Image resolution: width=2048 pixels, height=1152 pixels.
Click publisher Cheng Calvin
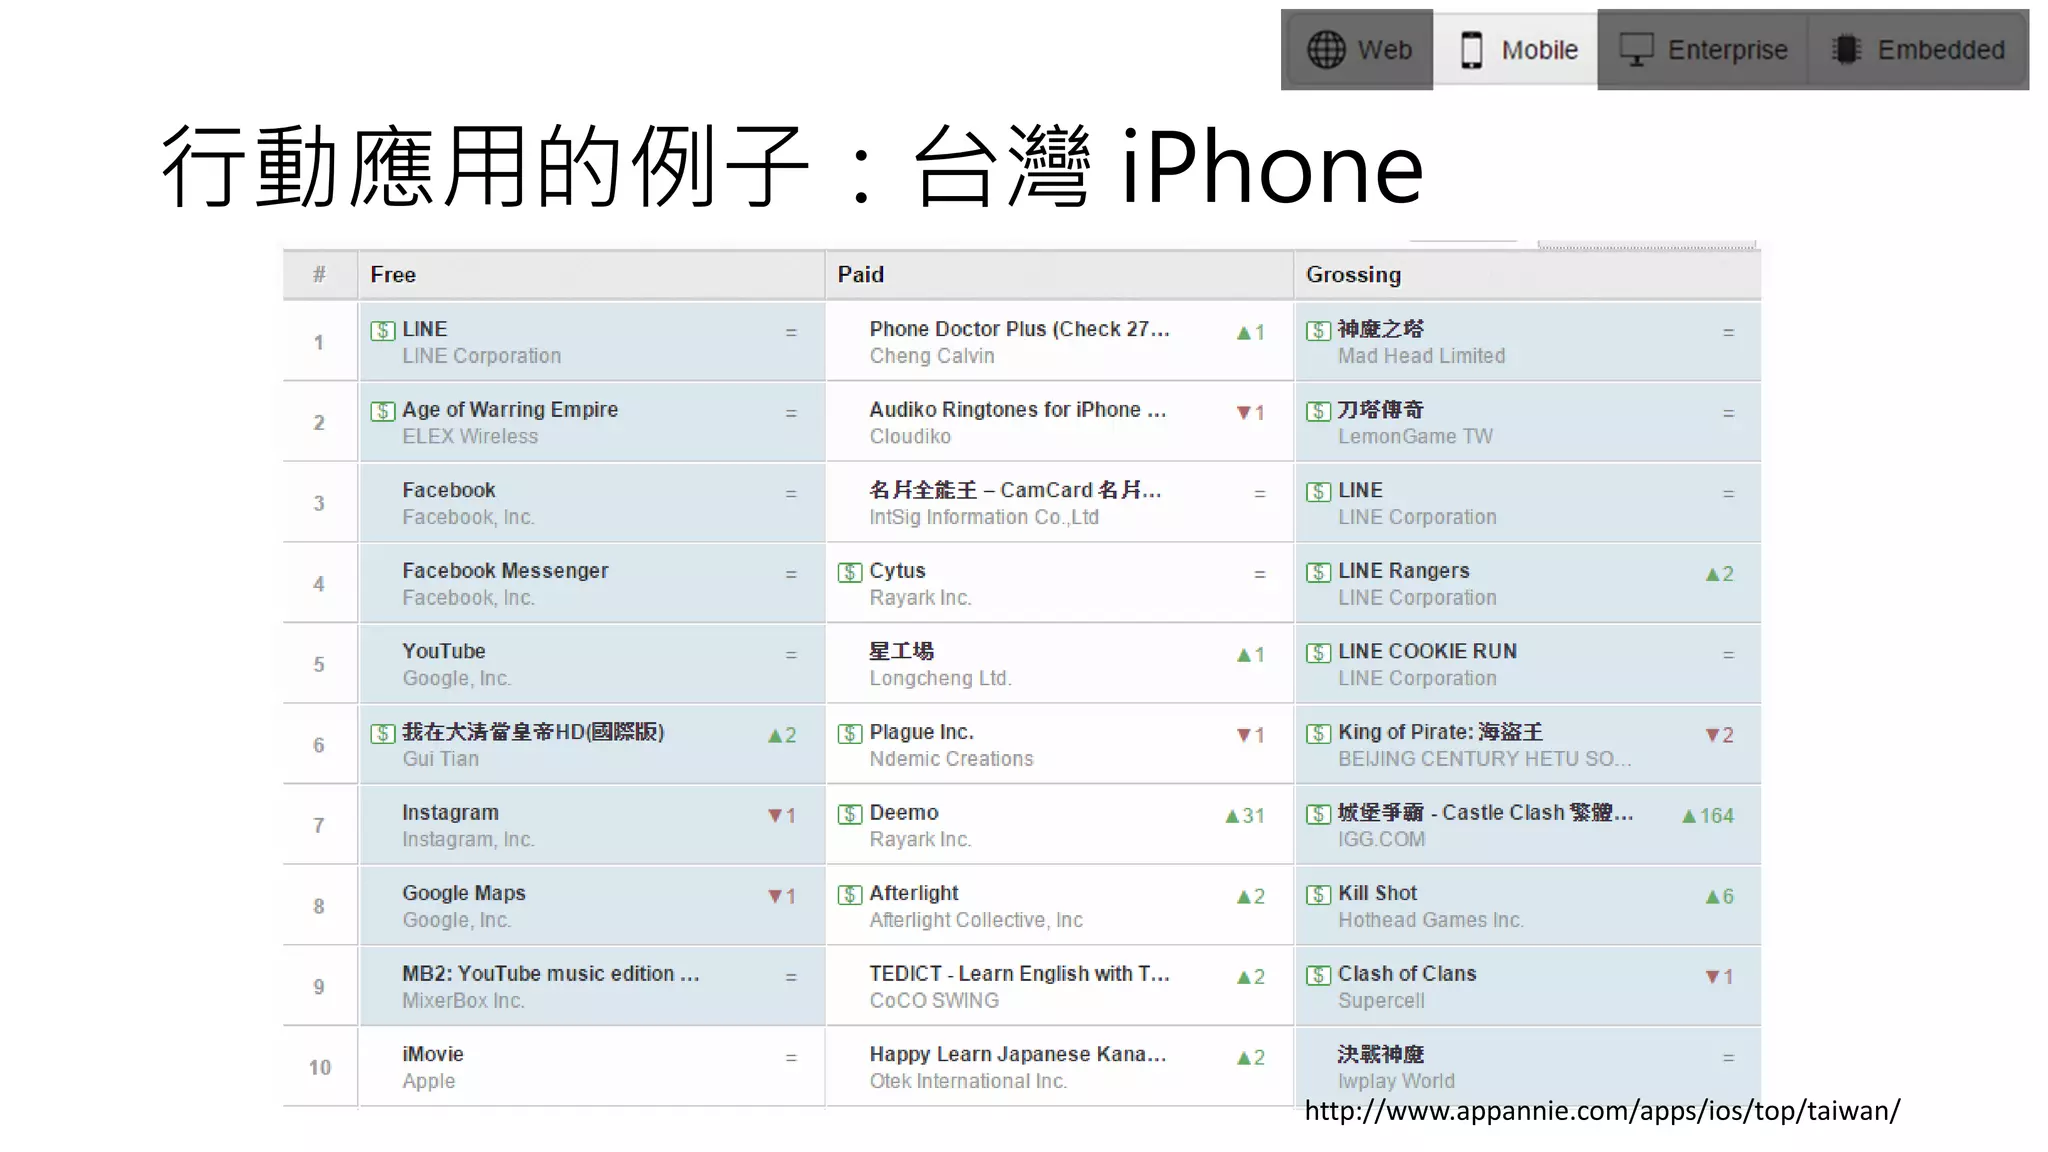pyautogui.click(x=932, y=356)
